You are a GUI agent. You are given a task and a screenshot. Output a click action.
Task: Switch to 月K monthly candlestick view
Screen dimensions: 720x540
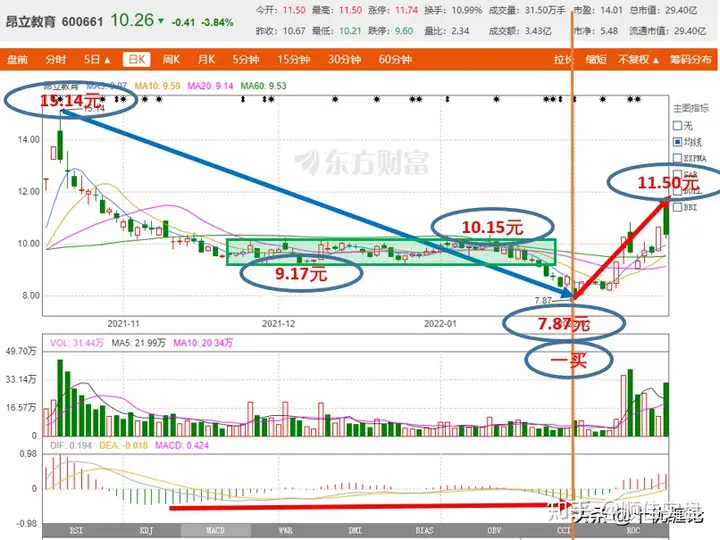[x=206, y=60]
